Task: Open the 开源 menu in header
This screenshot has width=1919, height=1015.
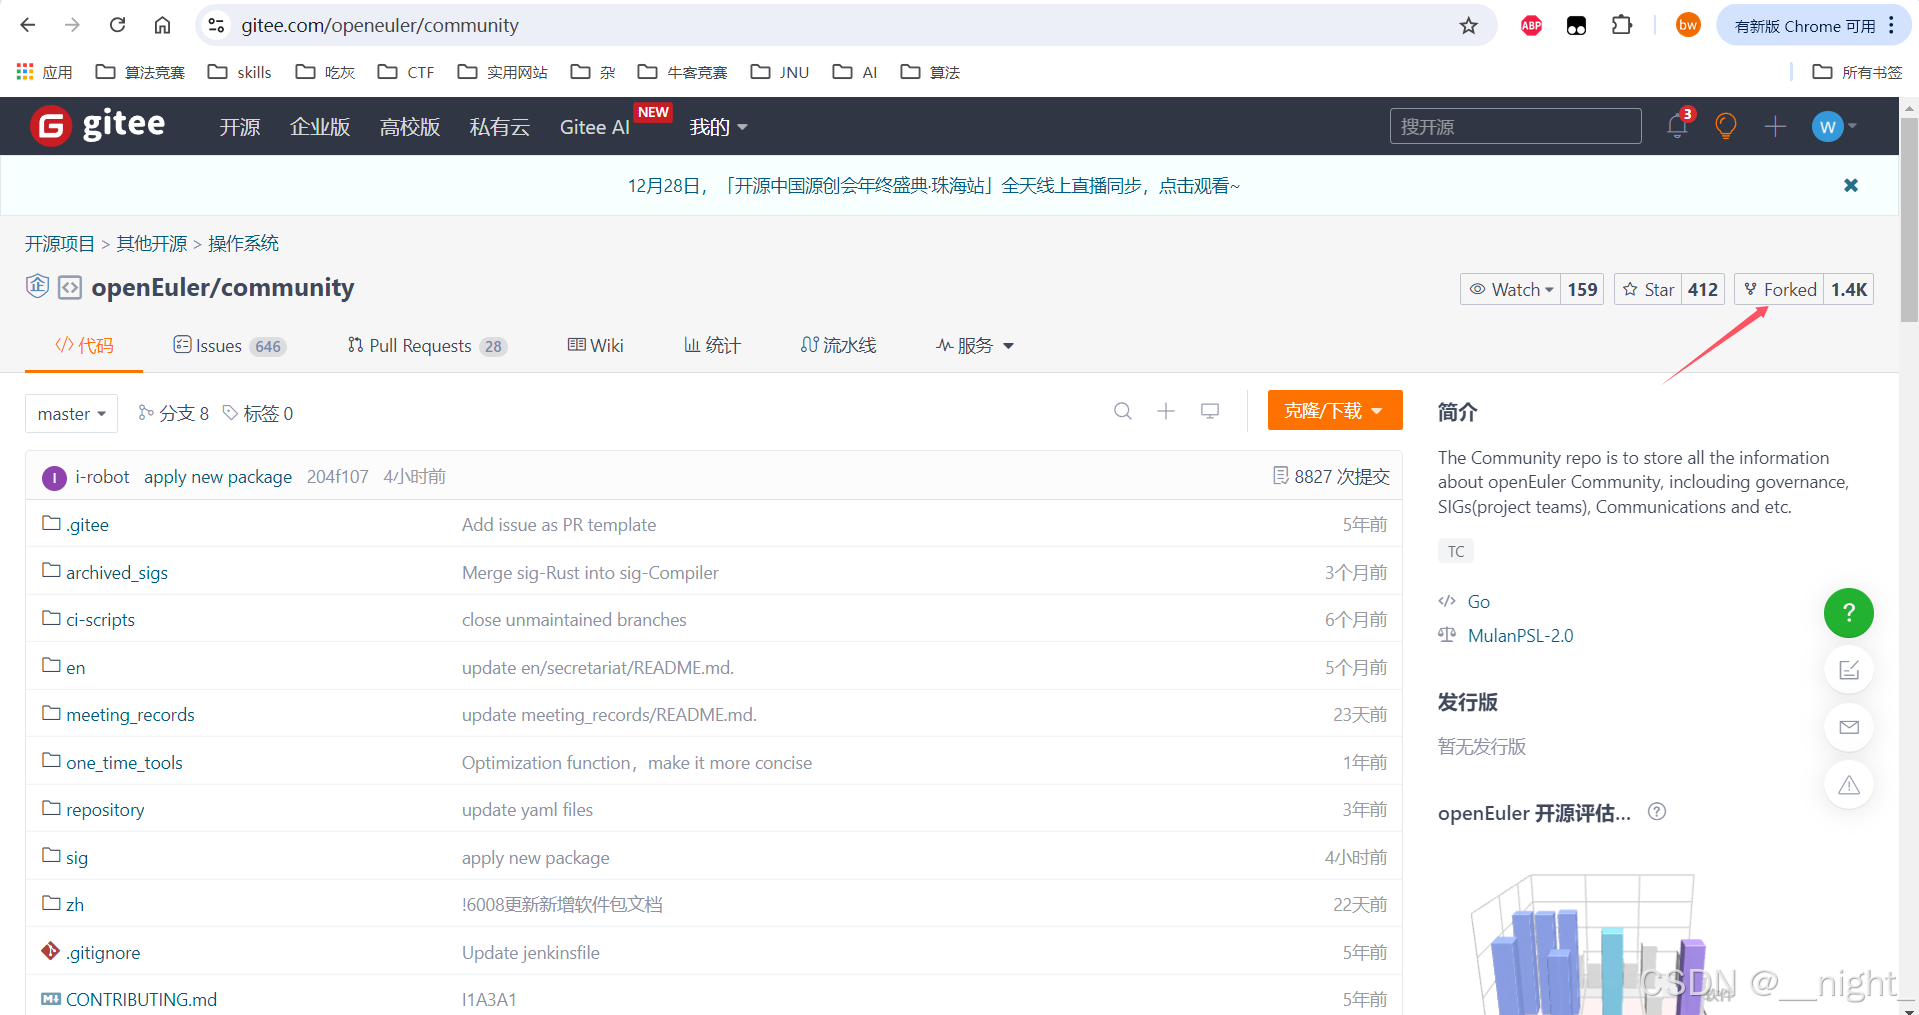Action: [x=240, y=127]
